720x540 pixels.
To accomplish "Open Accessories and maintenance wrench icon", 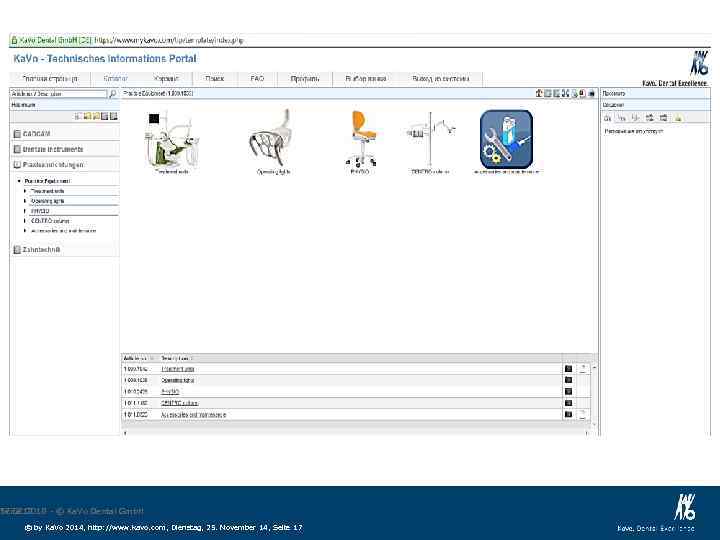I will [x=506, y=139].
